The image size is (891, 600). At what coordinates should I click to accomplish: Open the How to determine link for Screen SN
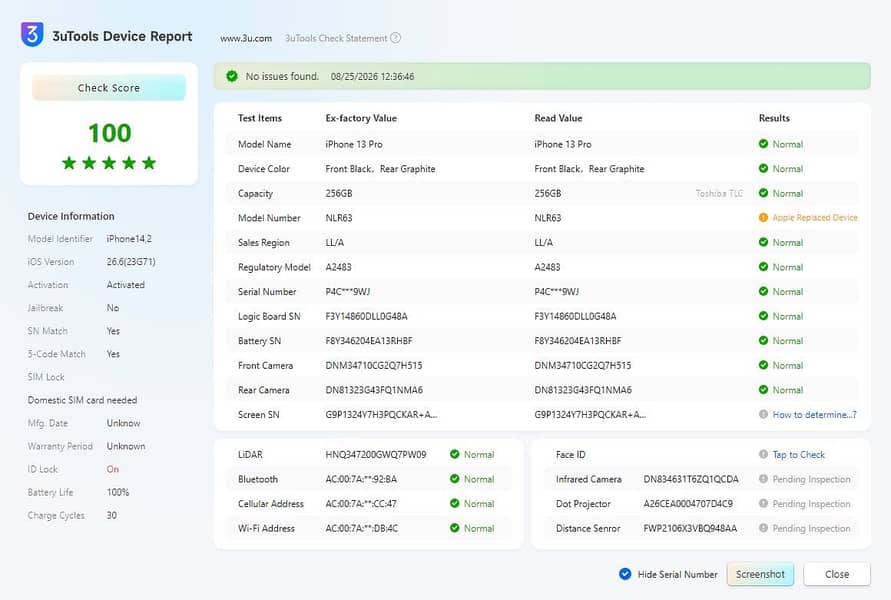pos(814,414)
